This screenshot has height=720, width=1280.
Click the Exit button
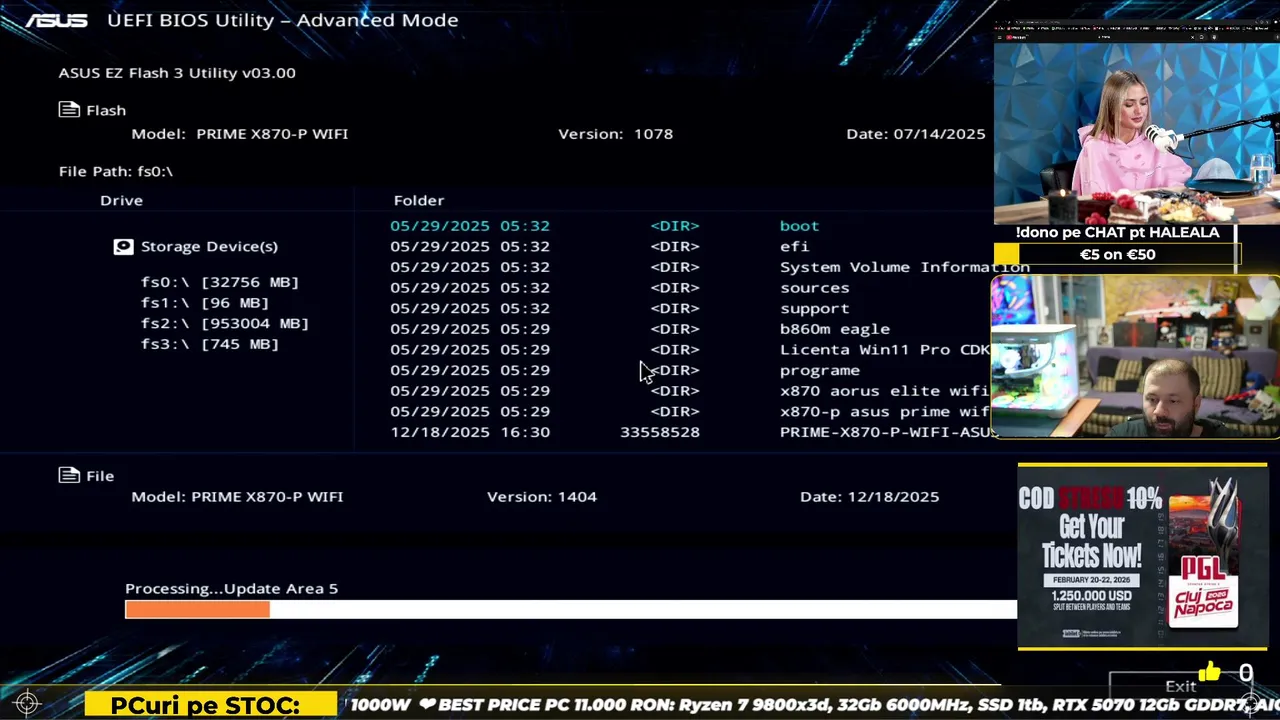(x=1181, y=686)
